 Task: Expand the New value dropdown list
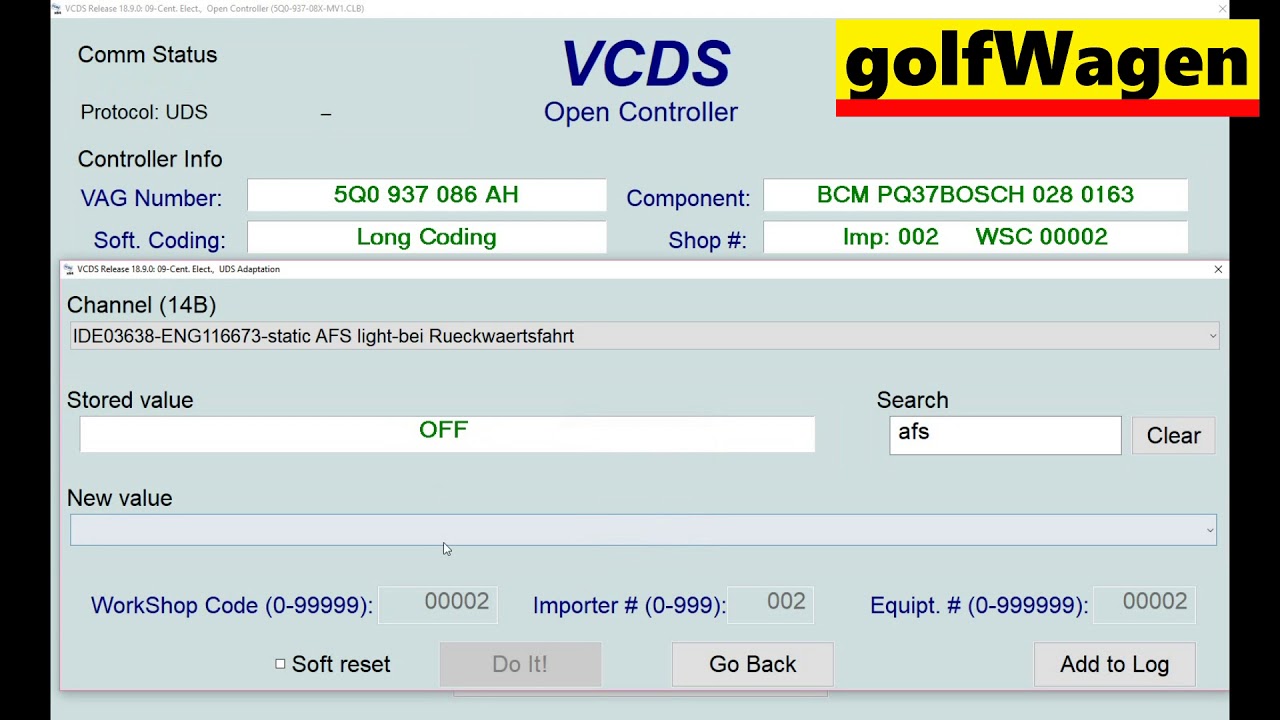[x=643, y=530]
